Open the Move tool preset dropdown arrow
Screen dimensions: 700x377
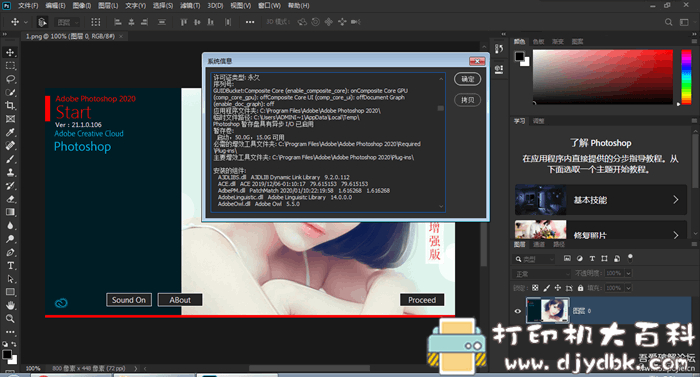pyautogui.click(x=25, y=22)
